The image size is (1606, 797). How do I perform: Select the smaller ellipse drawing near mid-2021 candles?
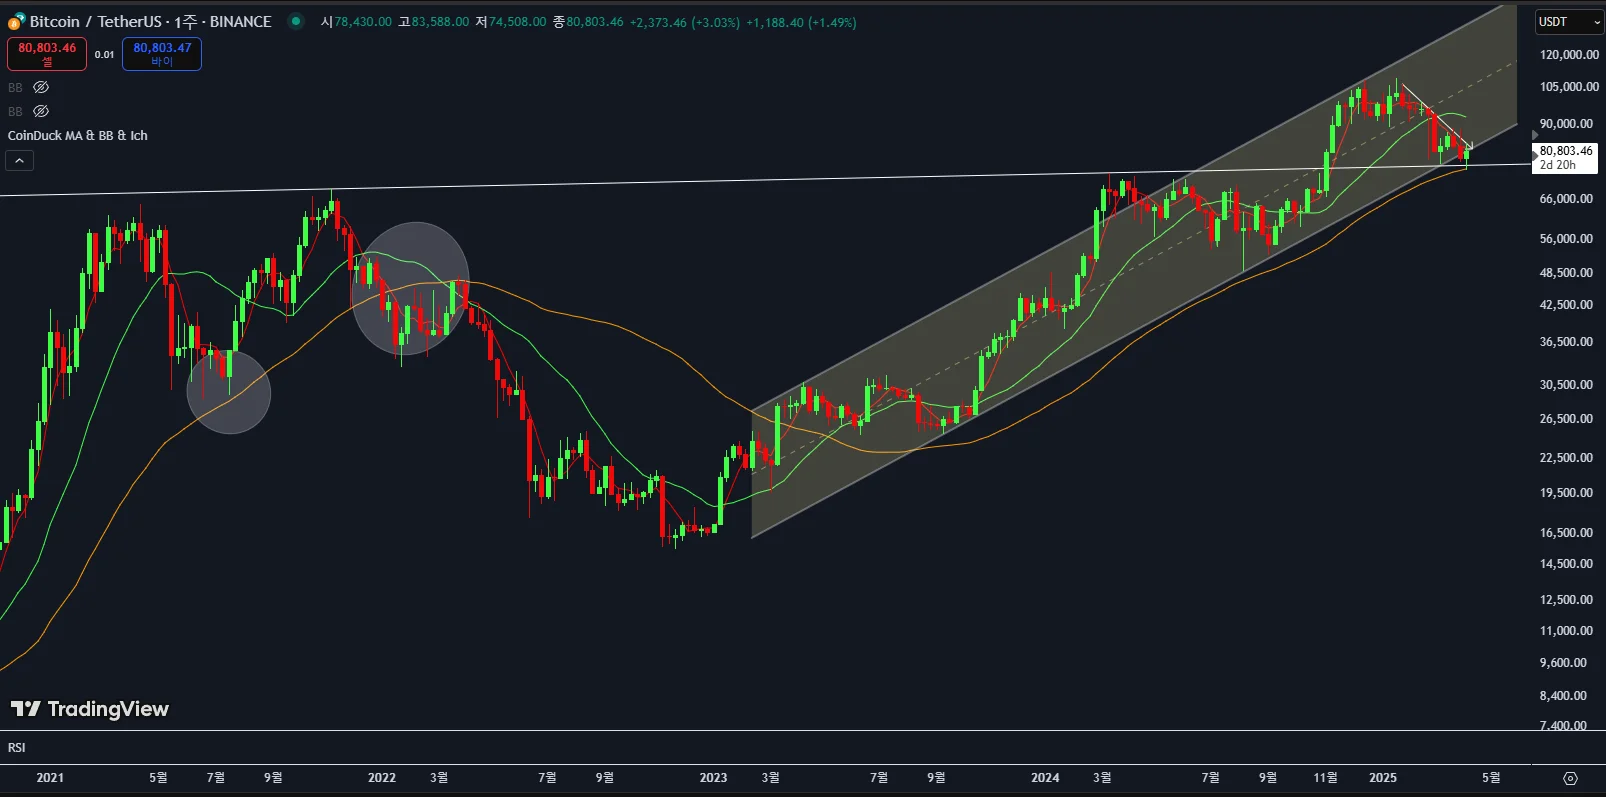[x=229, y=392]
